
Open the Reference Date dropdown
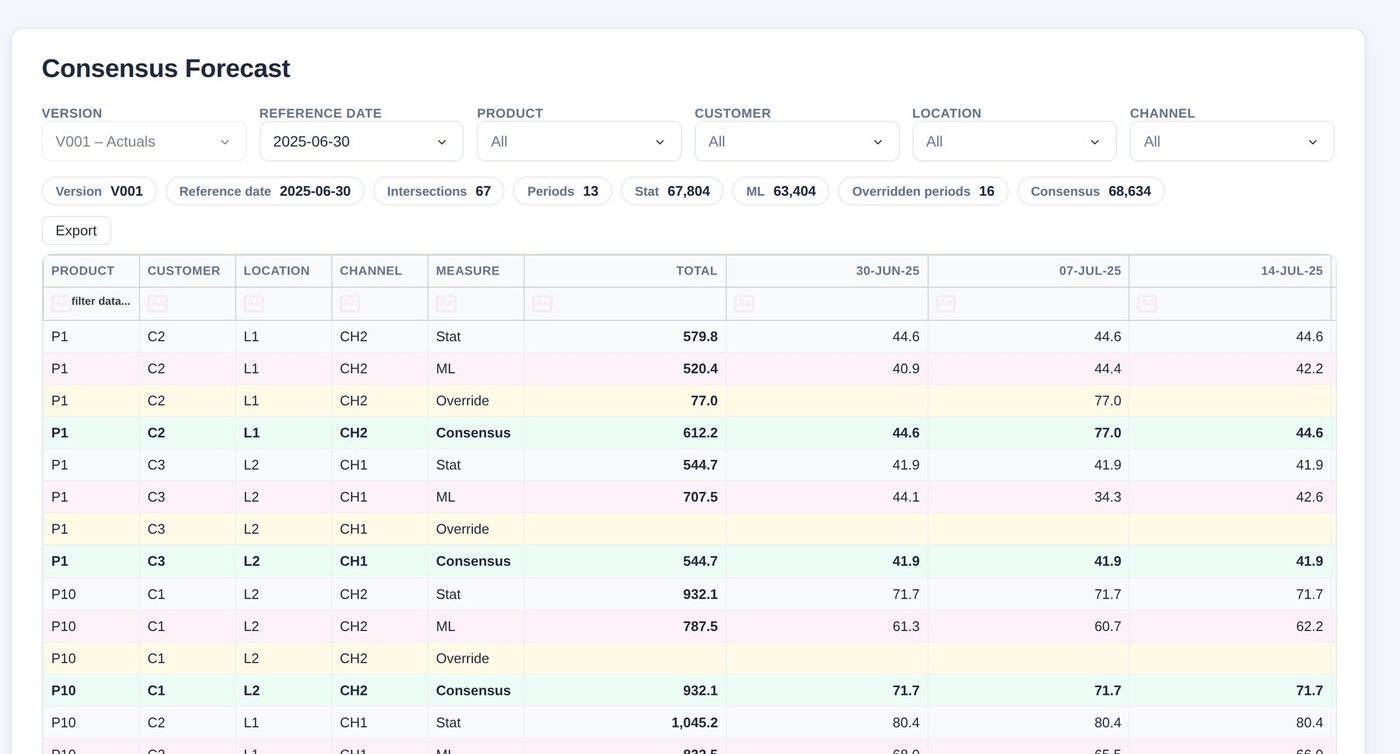[361, 141]
